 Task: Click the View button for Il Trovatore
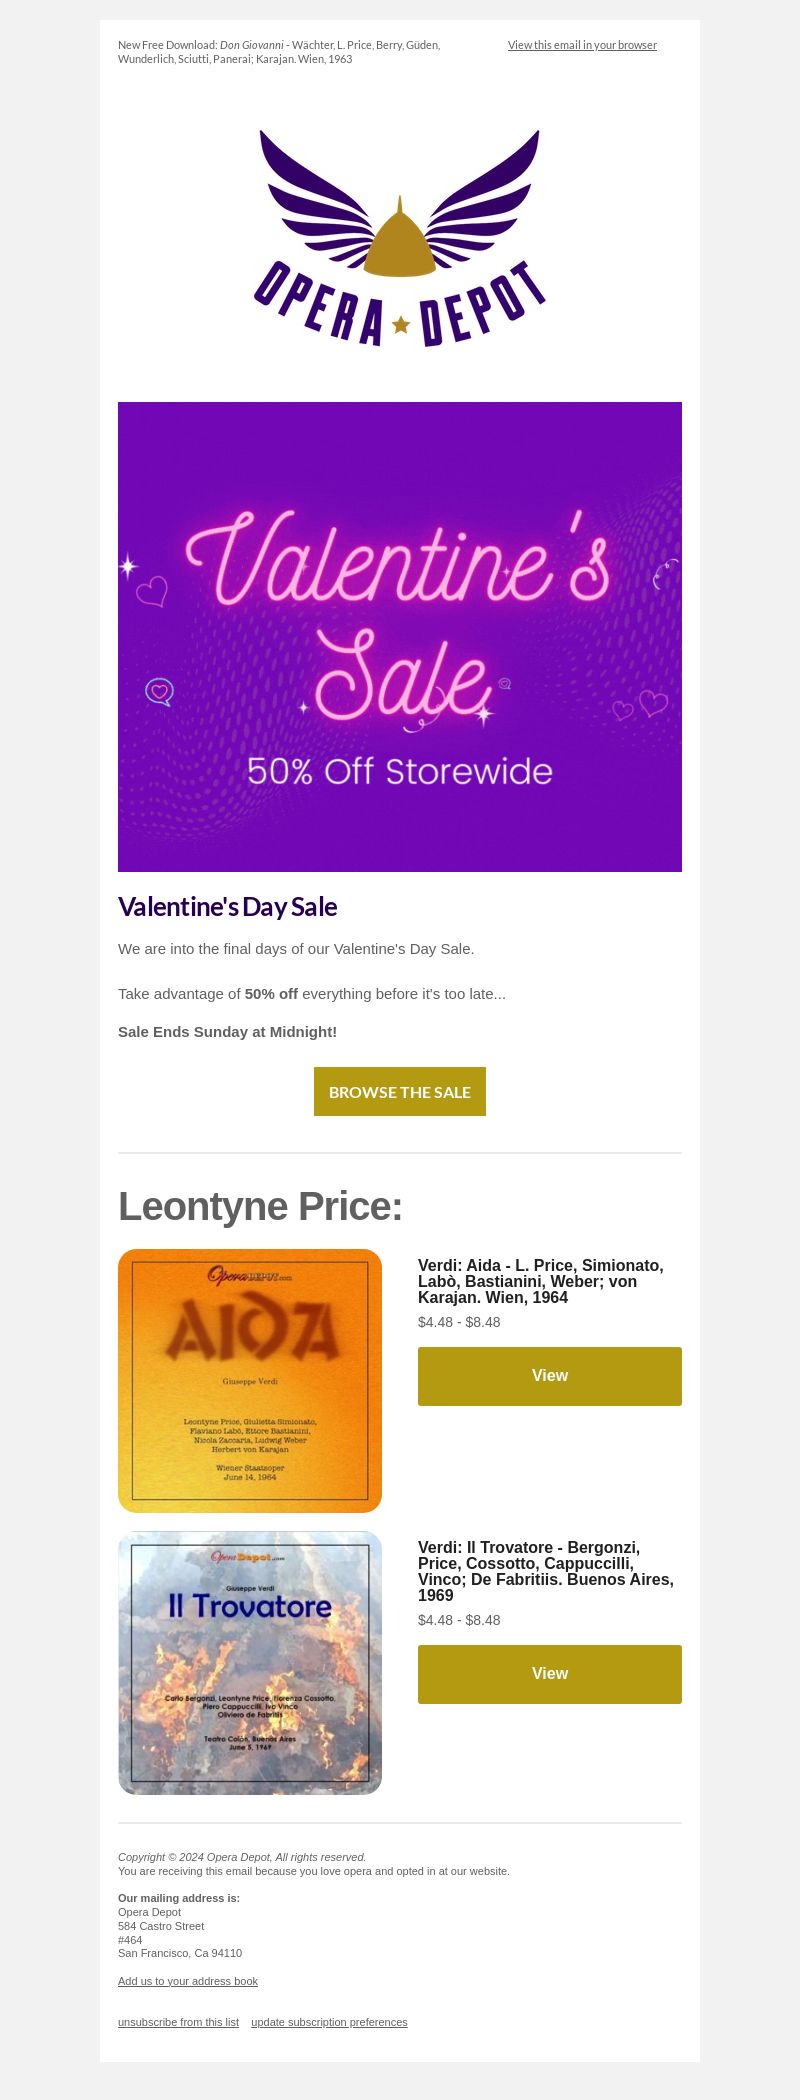tap(550, 1674)
